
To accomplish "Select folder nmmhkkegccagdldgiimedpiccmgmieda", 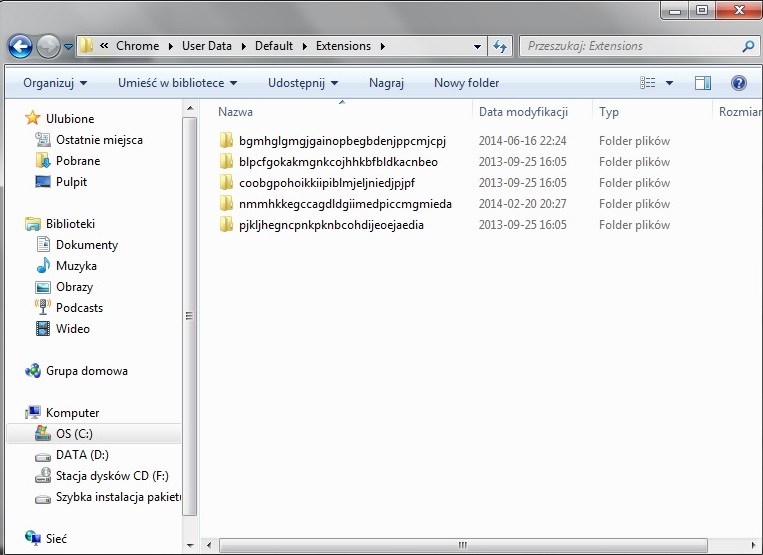I will pos(345,204).
